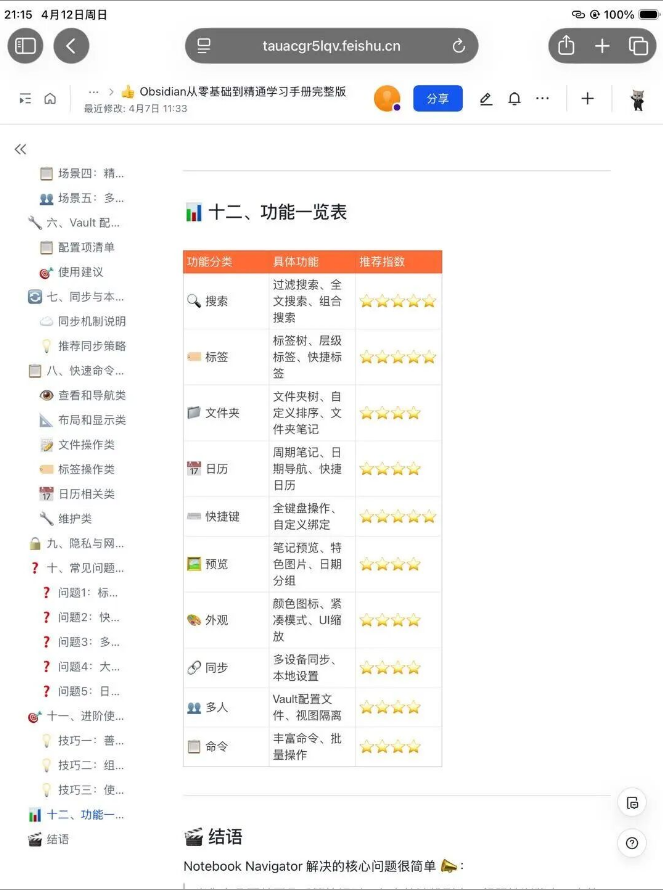
Task: Go back with Safari back arrow
Action: click(x=71, y=46)
